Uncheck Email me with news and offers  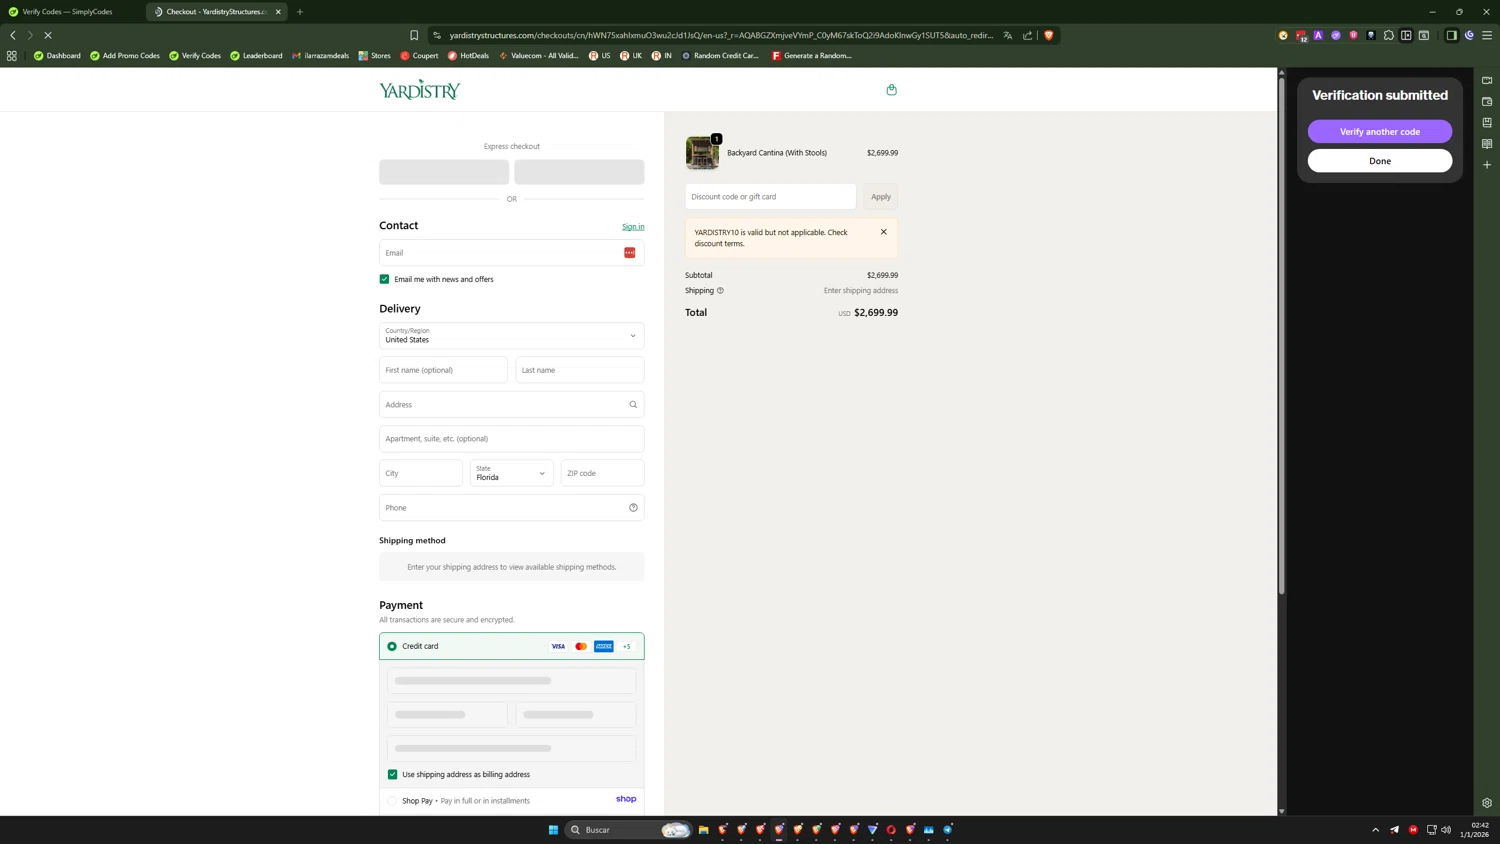[384, 279]
